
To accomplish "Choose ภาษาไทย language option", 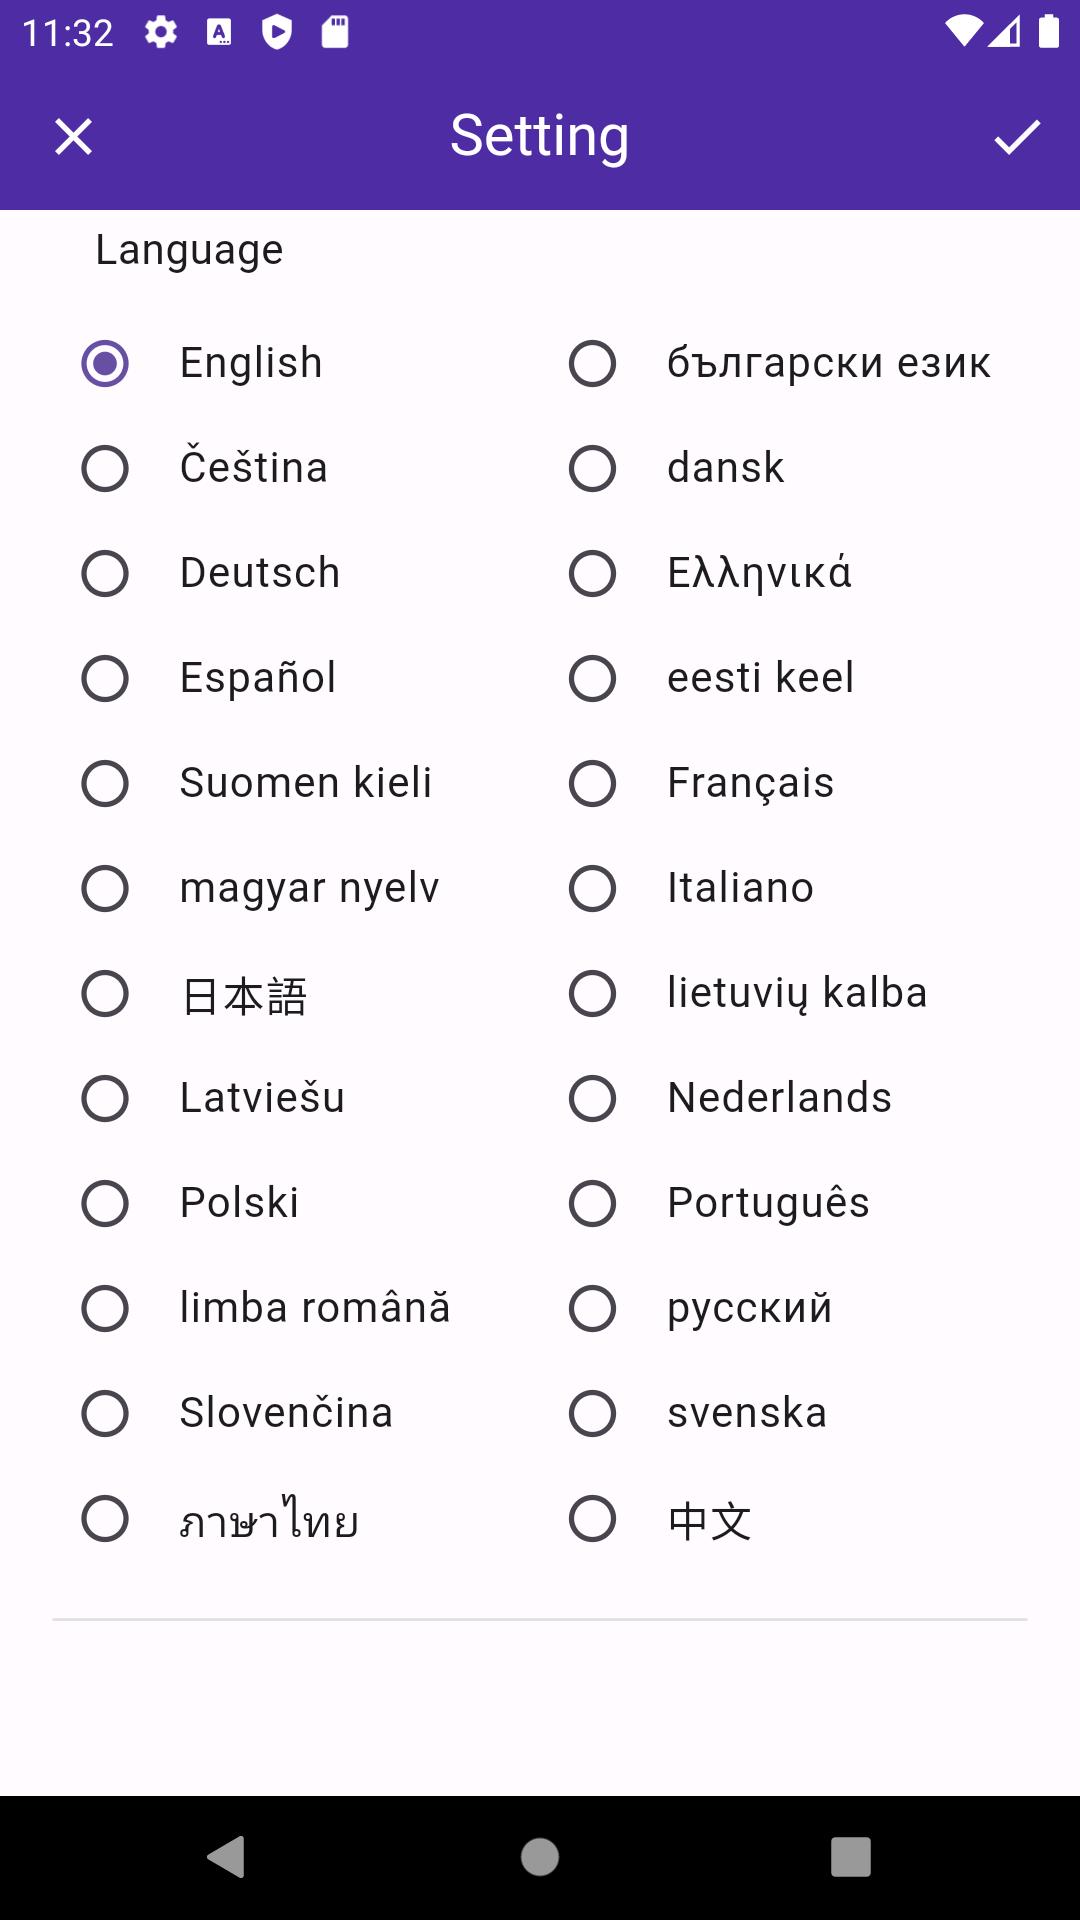I will coord(105,1518).
